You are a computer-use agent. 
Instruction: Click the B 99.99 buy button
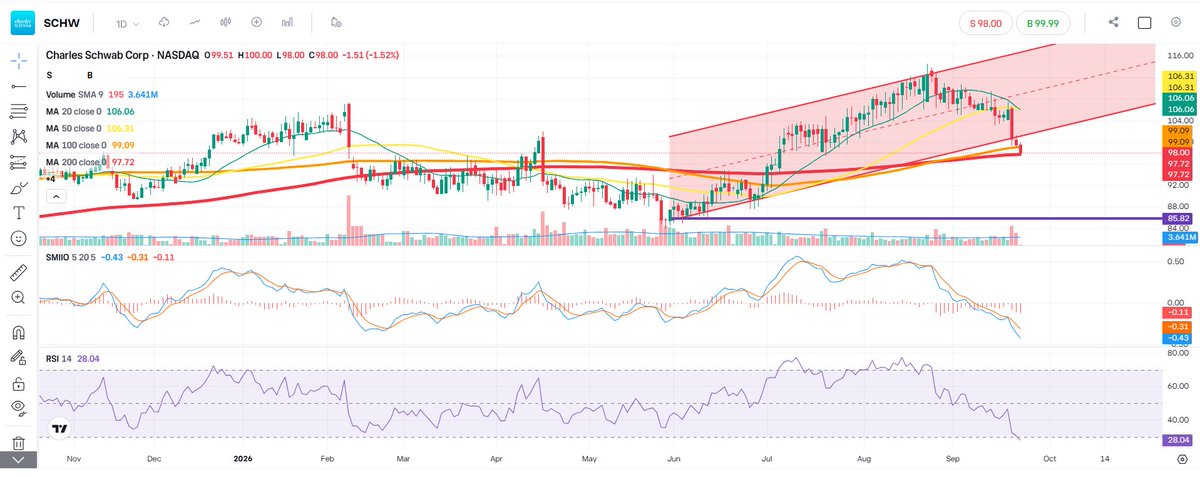pos(1042,22)
